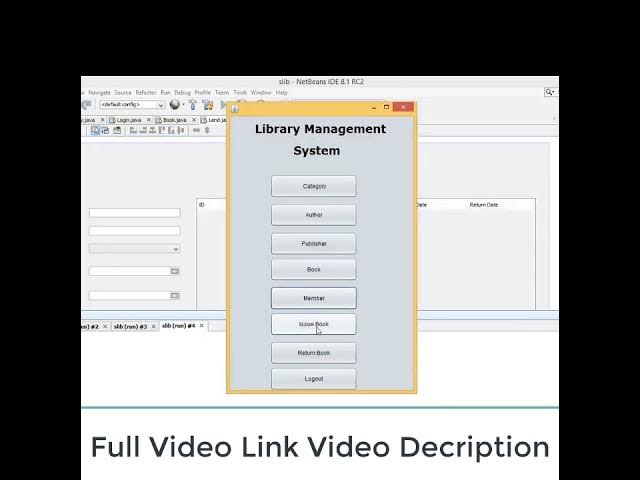The width and height of the screenshot is (640, 480).
Task: Open the Profile menu
Action: coord(202,93)
